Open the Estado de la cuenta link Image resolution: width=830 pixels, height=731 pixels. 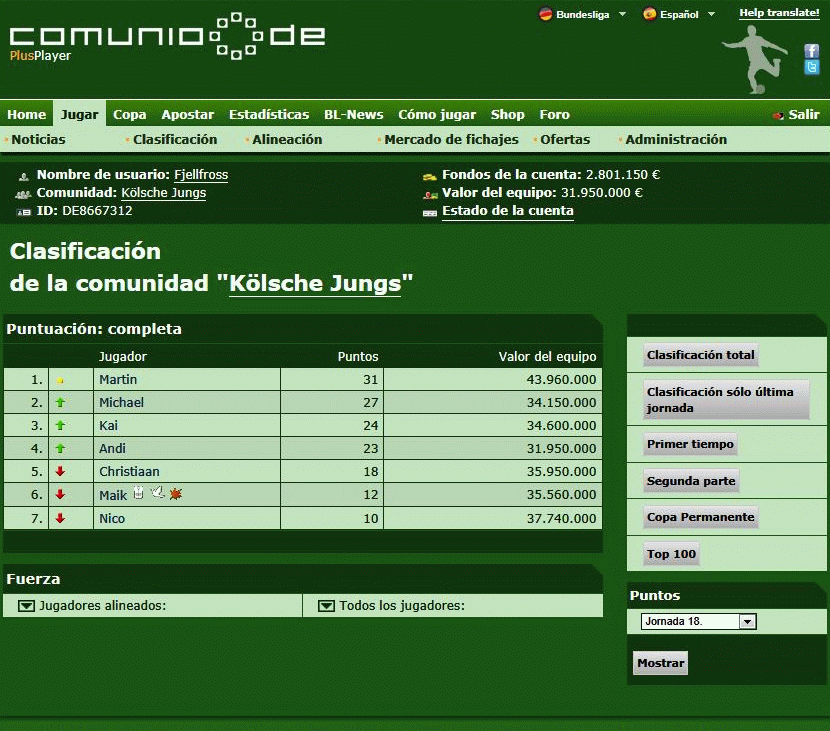pyautogui.click(x=507, y=211)
